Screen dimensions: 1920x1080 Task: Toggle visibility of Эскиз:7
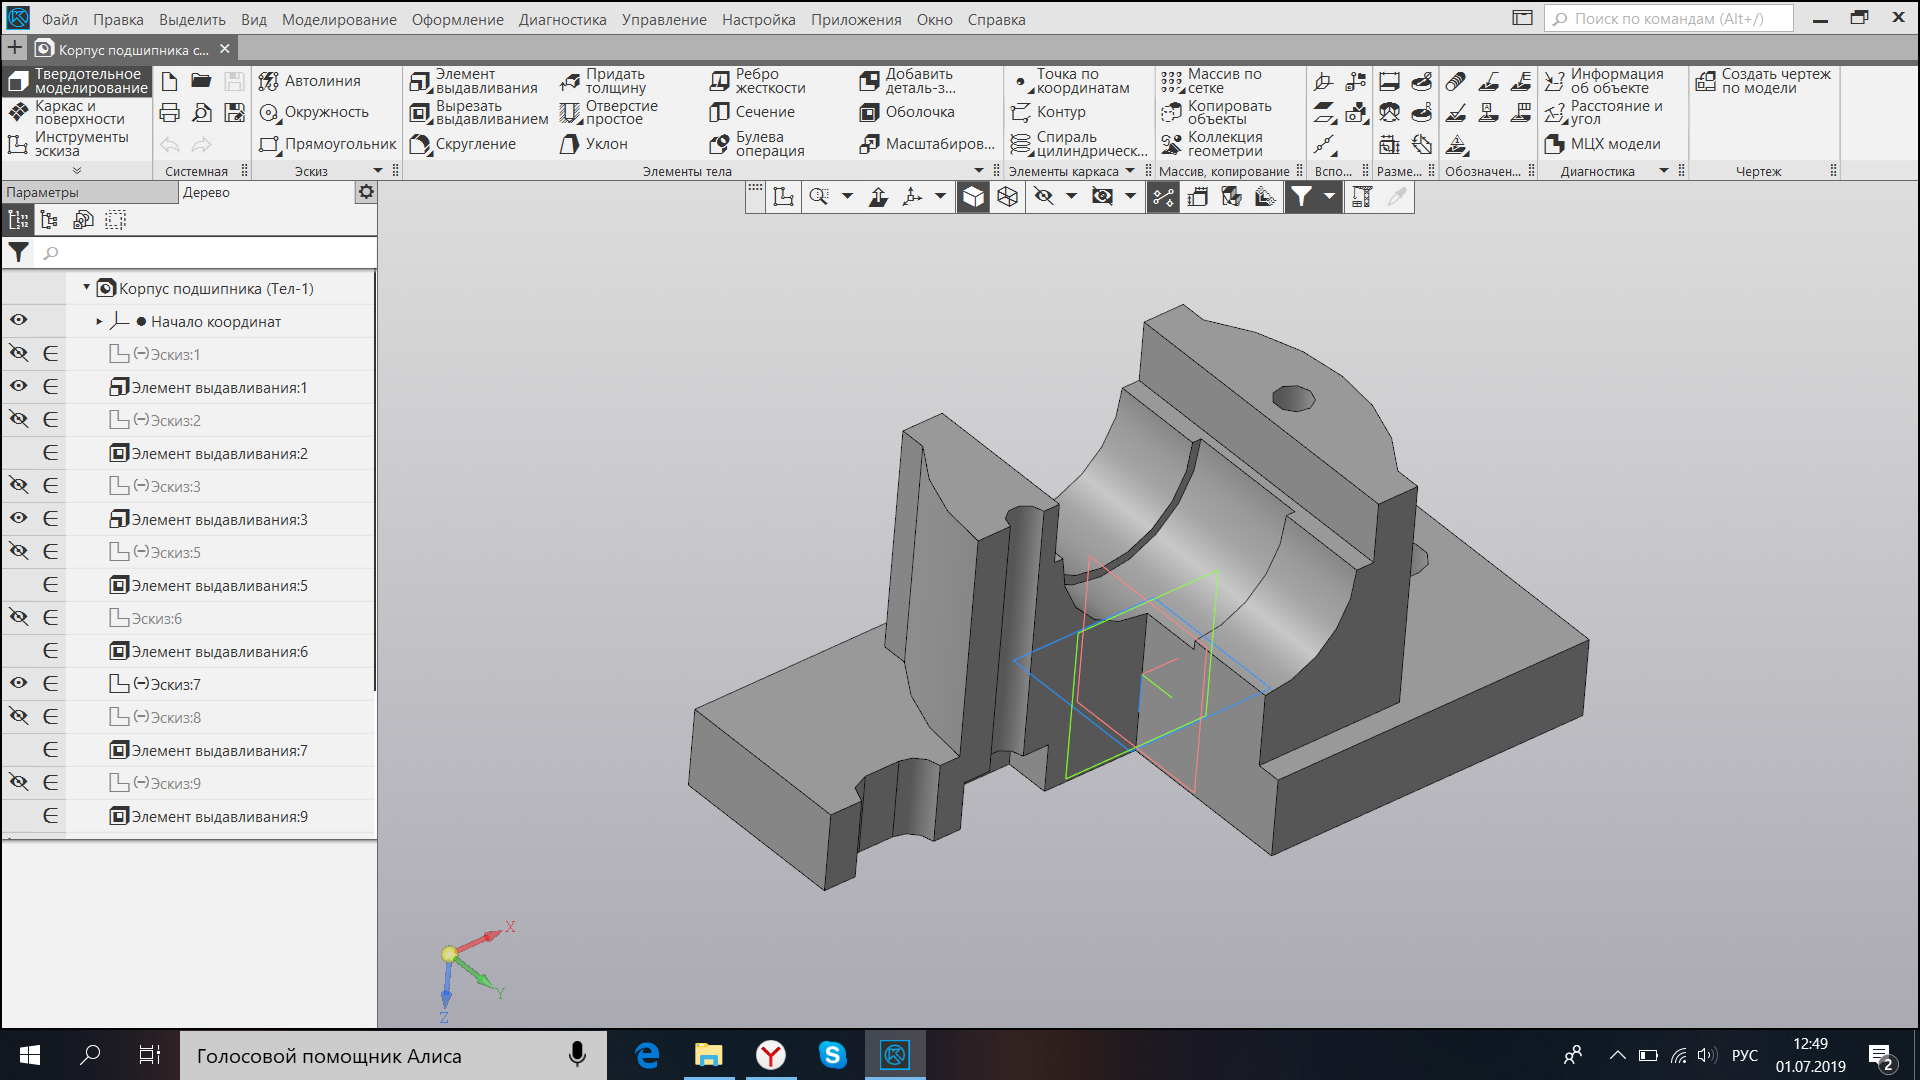point(19,683)
